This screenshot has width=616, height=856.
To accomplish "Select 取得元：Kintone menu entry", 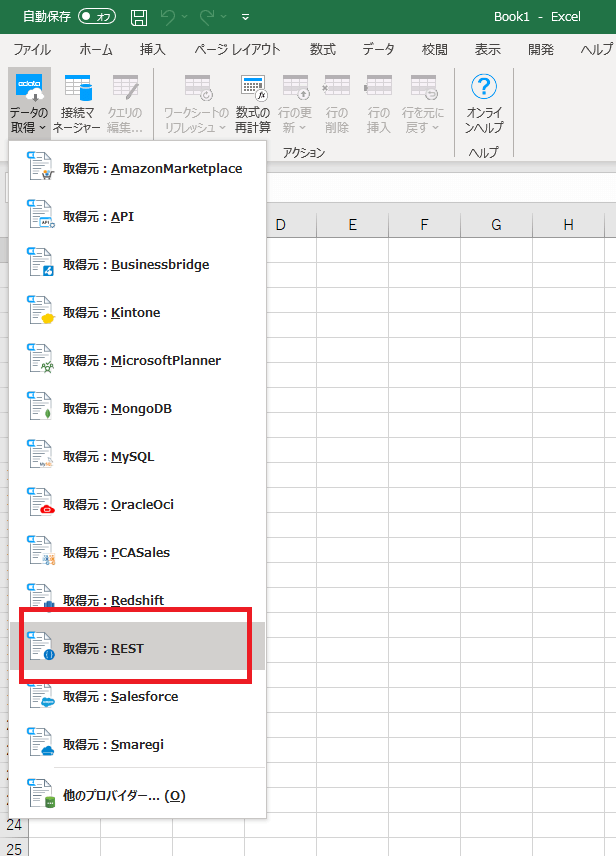I will (x=137, y=312).
